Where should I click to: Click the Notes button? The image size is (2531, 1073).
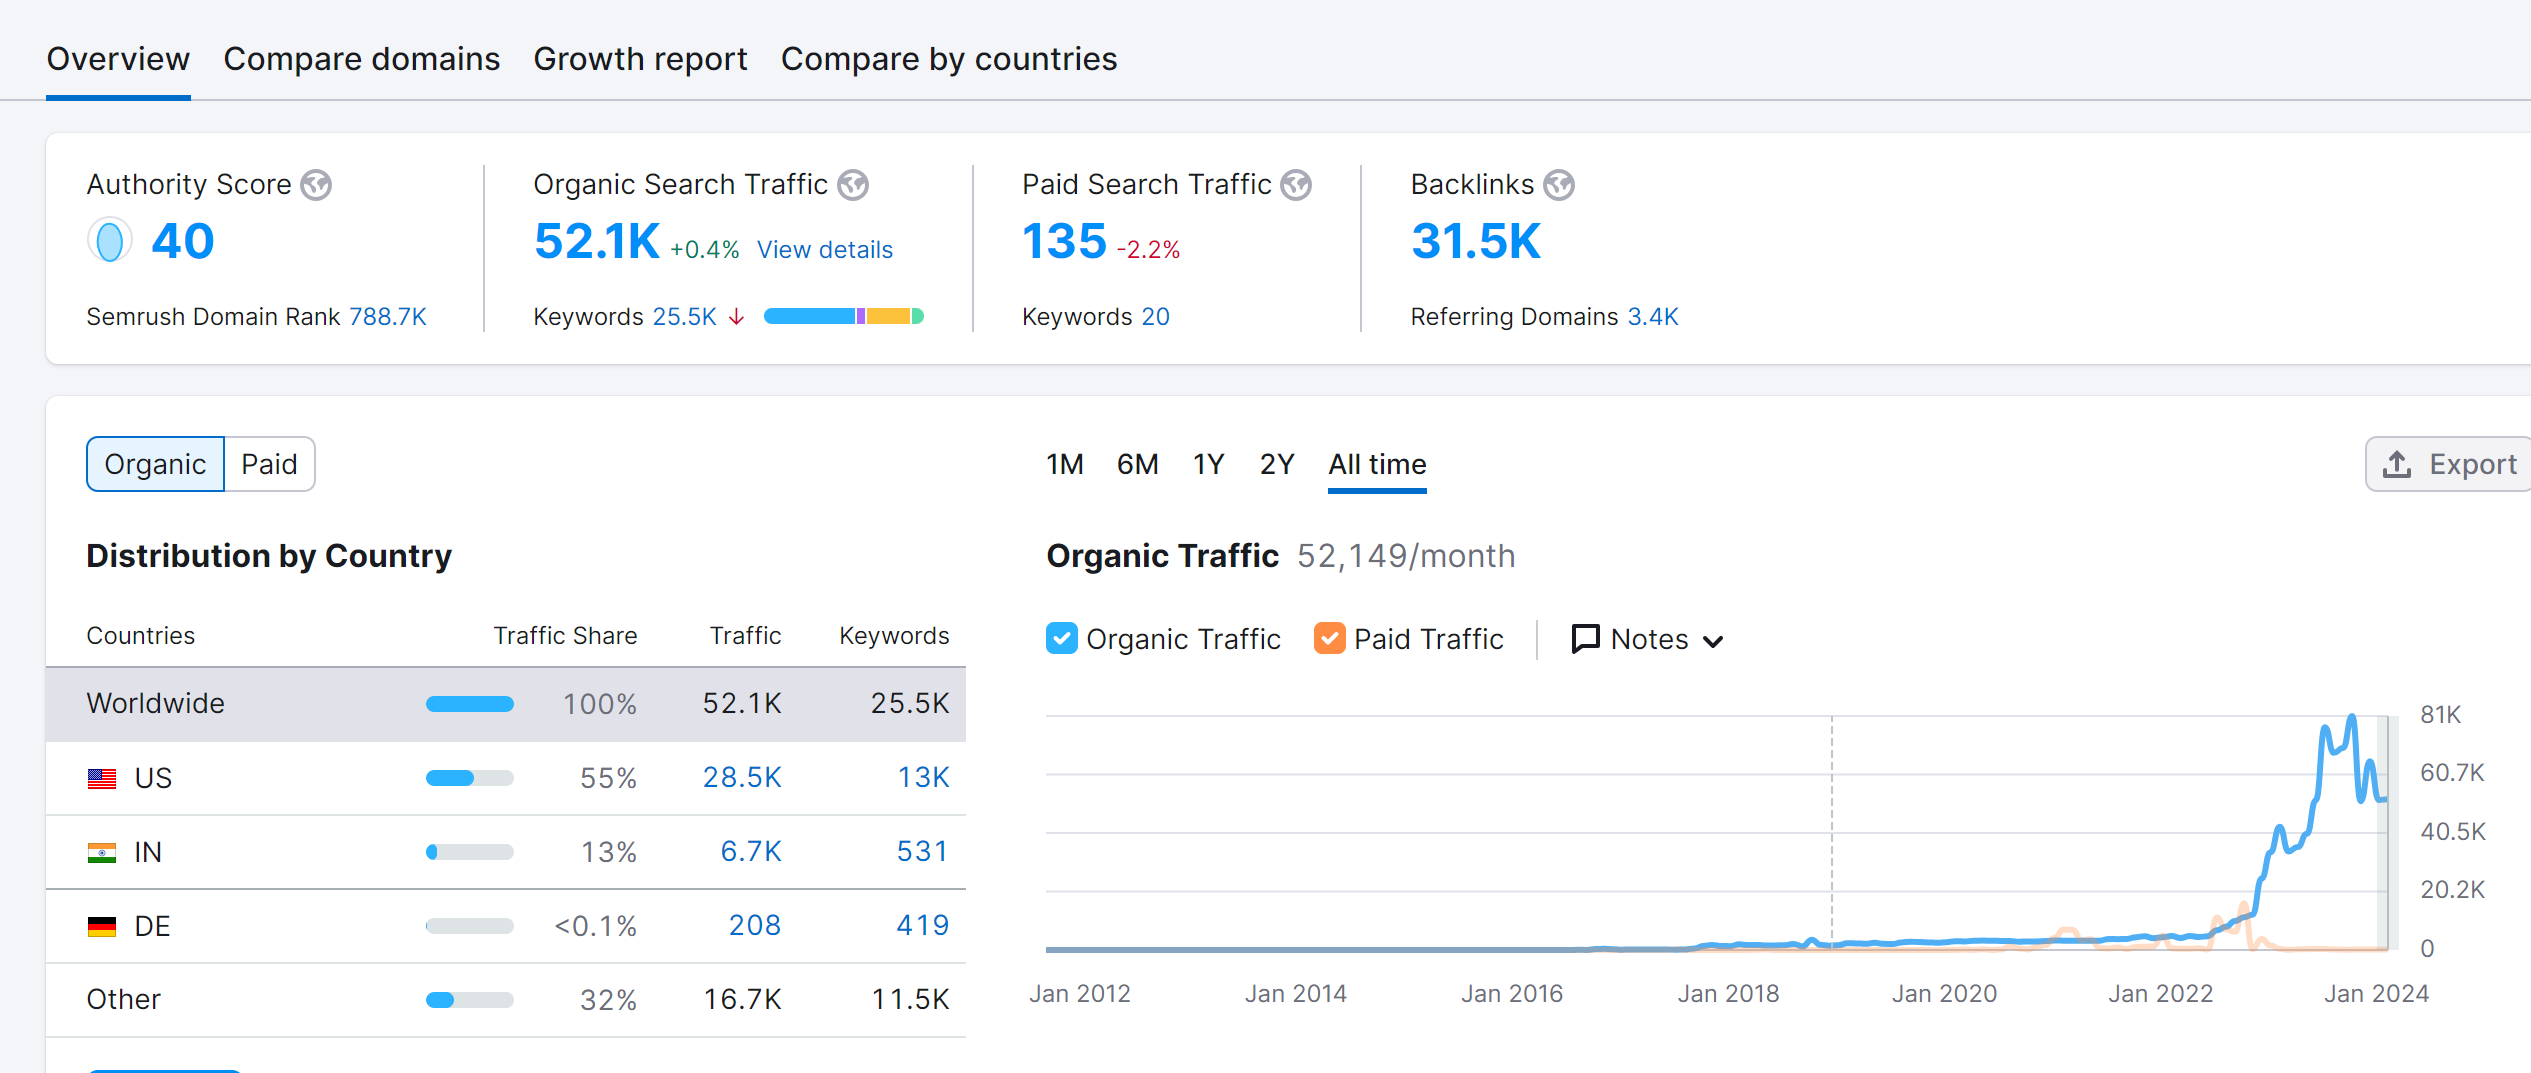pos(1648,639)
